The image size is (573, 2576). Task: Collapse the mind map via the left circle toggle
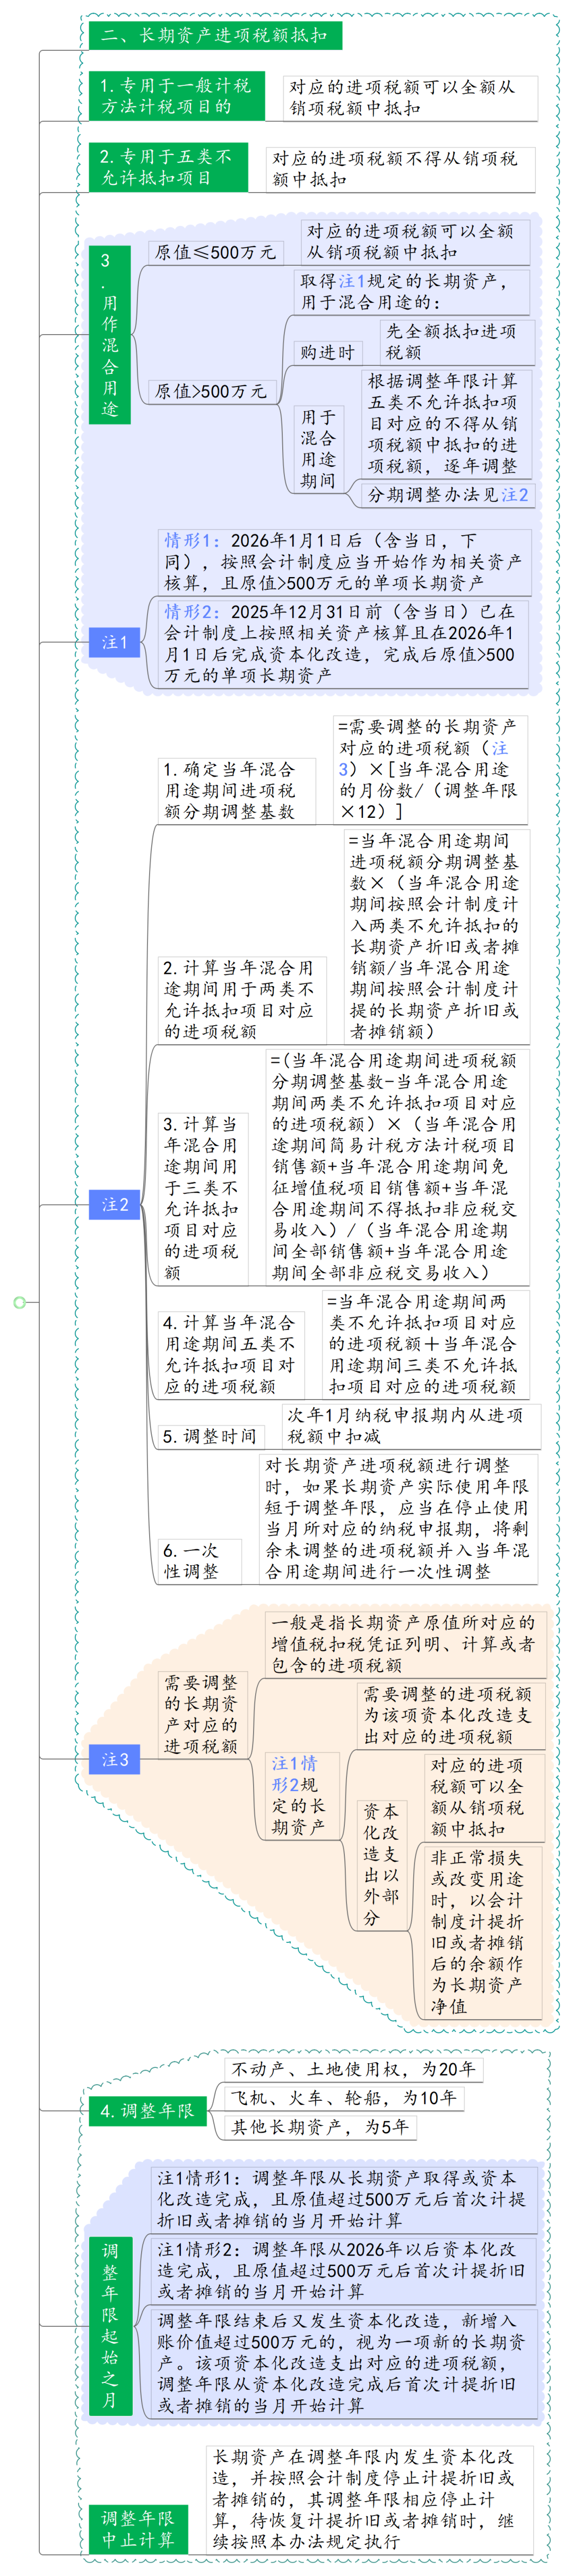tap(19, 1302)
